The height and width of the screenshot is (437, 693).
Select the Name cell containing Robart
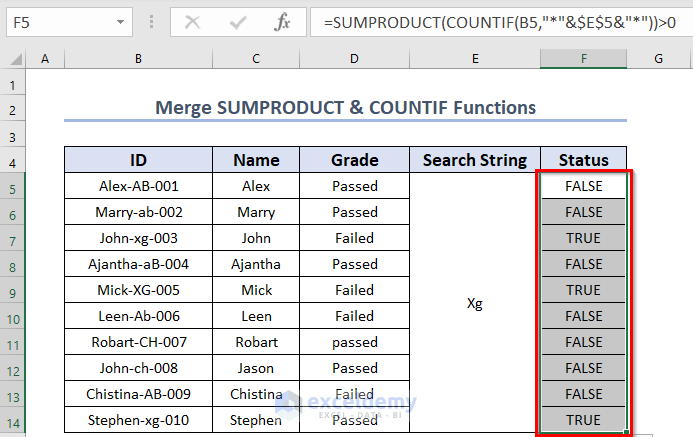256,342
